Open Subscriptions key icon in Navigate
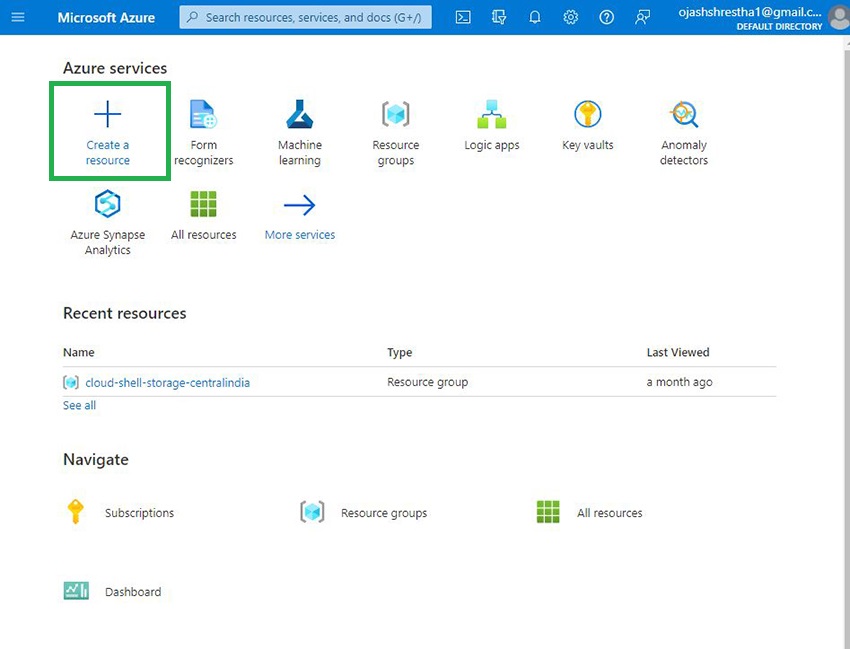This screenshot has height=649, width=850. point(75,512)
